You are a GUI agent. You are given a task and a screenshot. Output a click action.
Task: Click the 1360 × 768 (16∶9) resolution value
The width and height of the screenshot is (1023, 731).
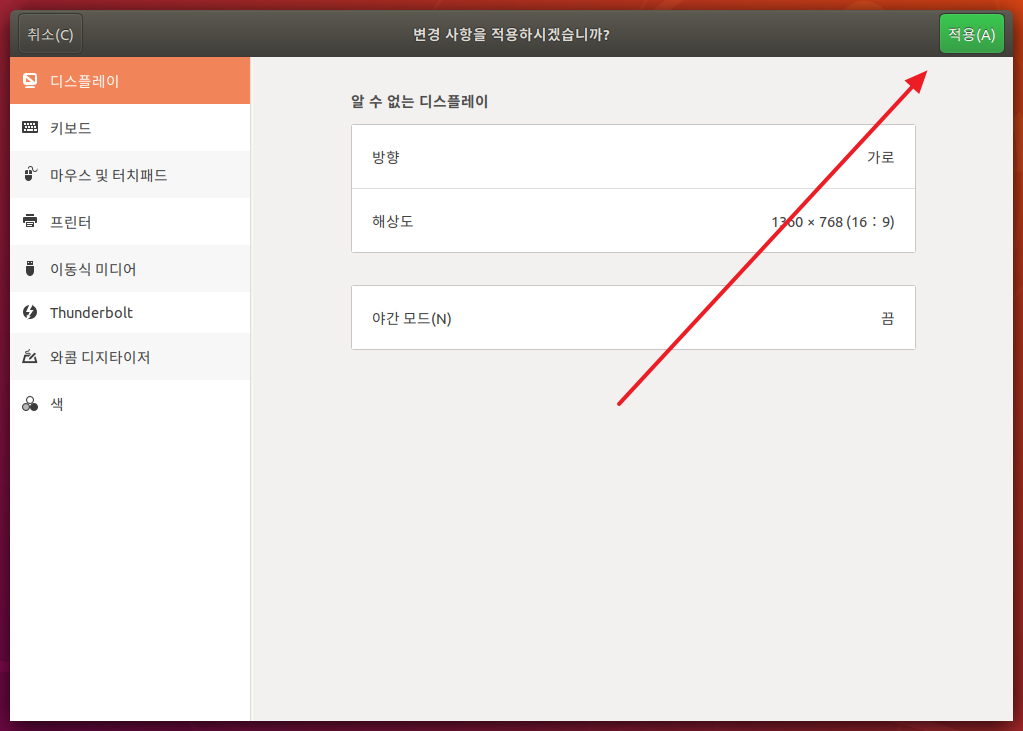(832, 222)
